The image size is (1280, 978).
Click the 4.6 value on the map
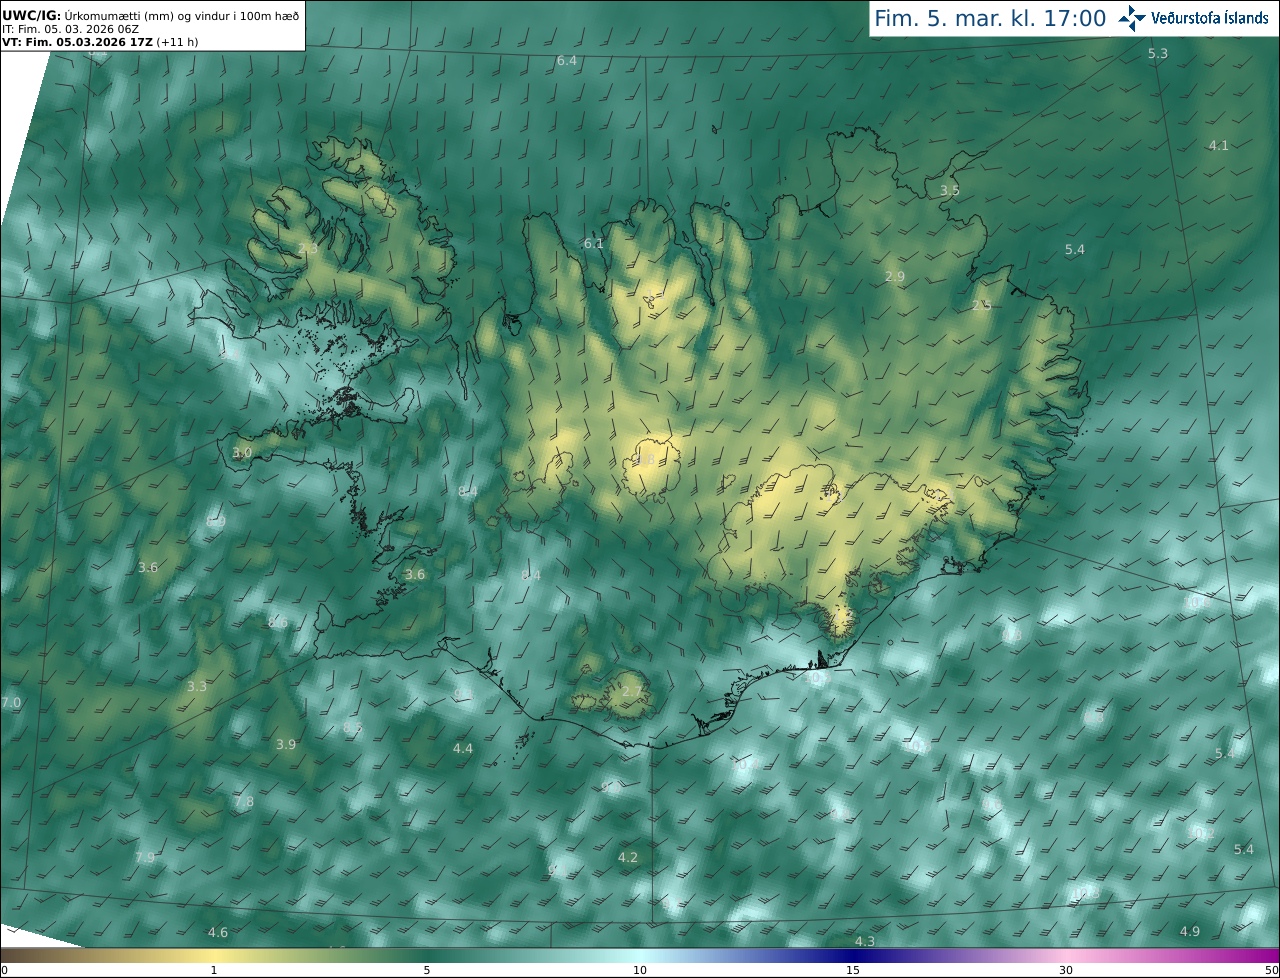pyautogui.click(x=218, y=932)
